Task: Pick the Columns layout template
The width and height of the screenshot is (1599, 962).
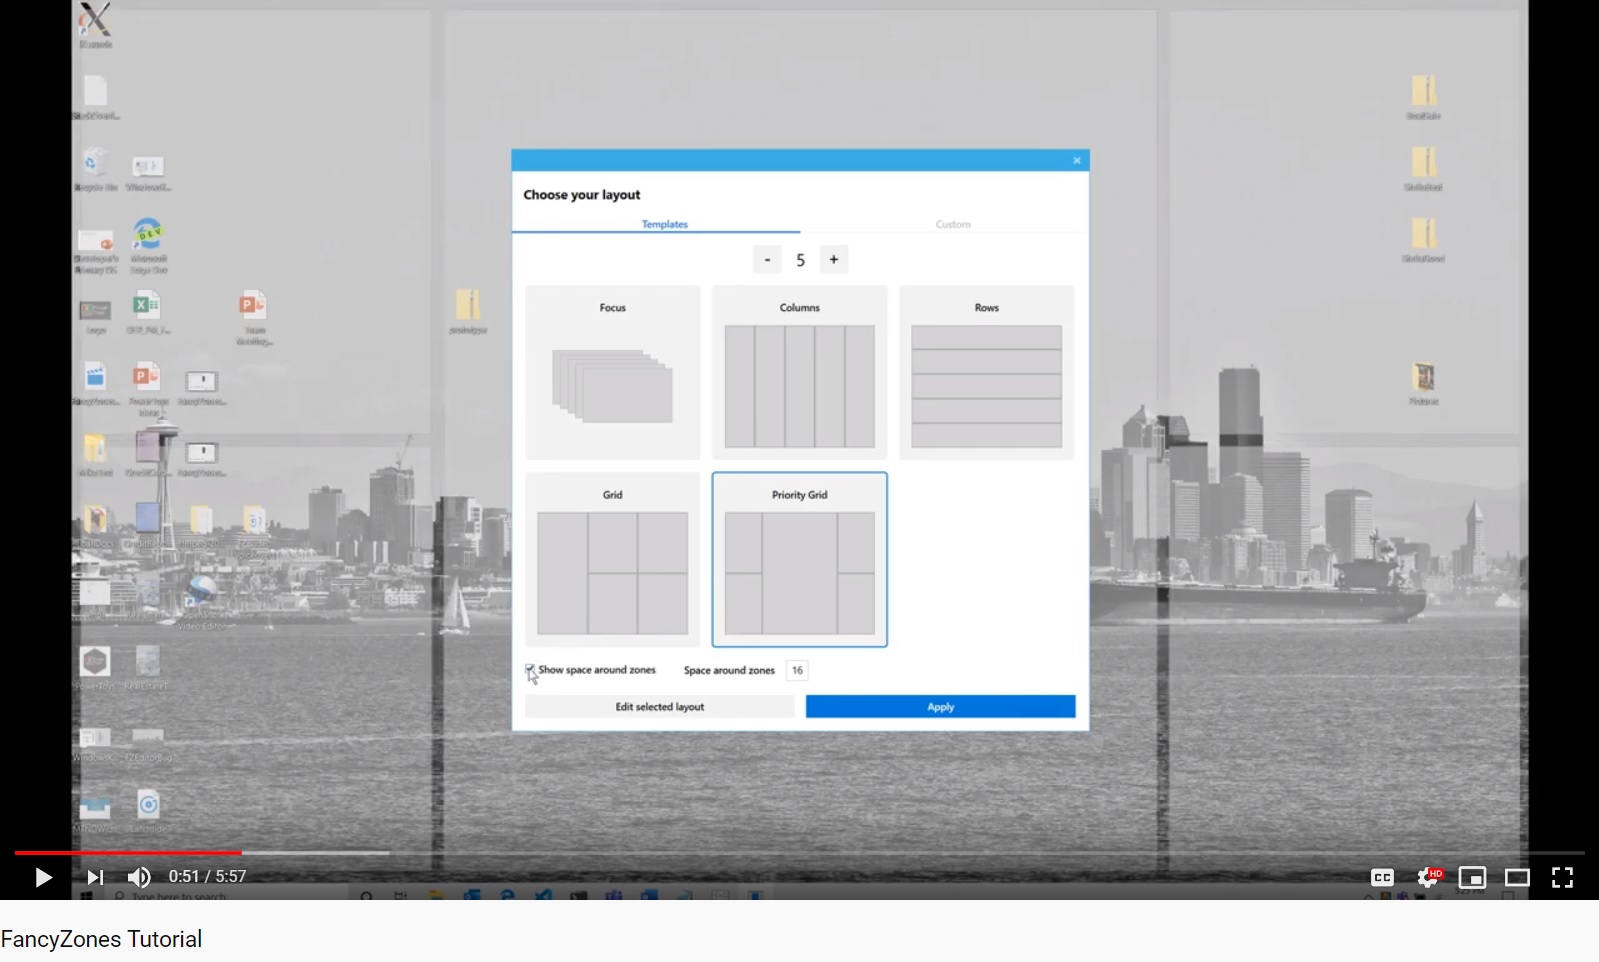Action: pos(799,373)
